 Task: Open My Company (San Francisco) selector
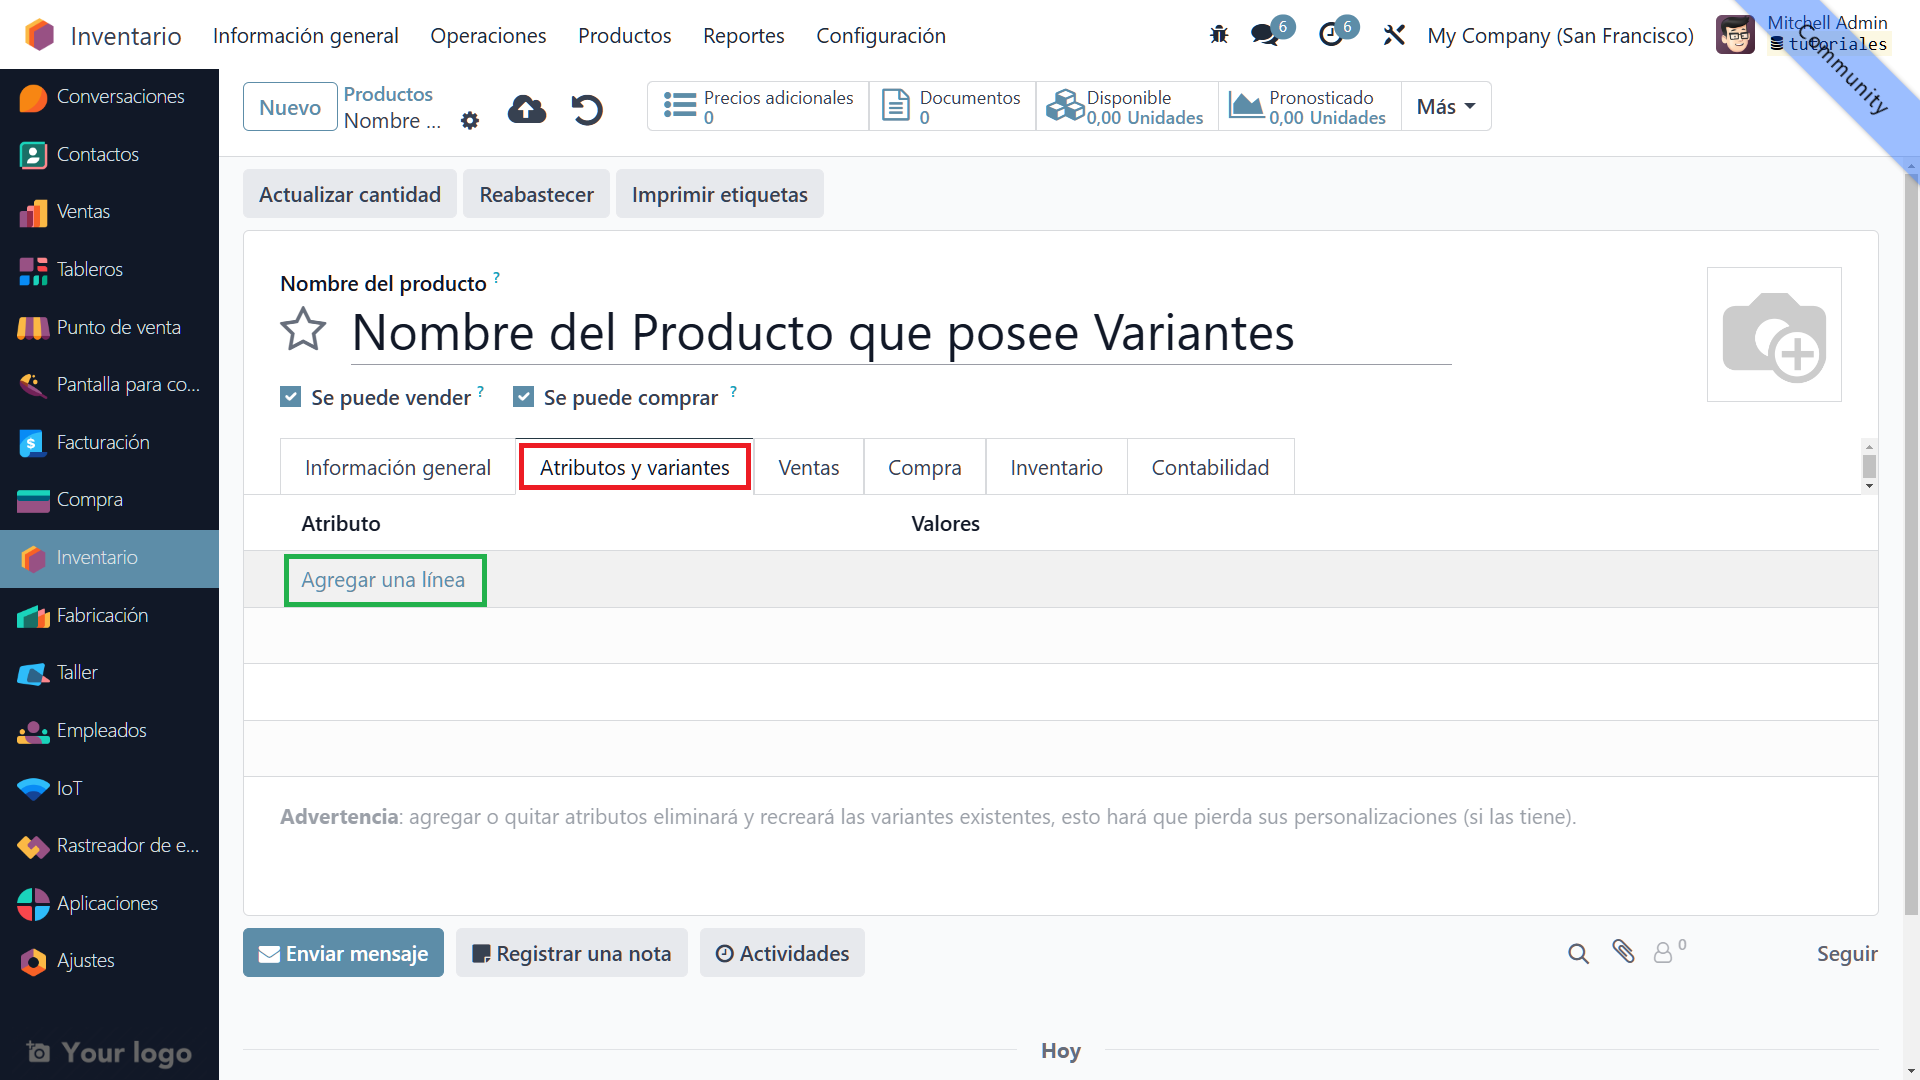click(x=1560, y=36)
